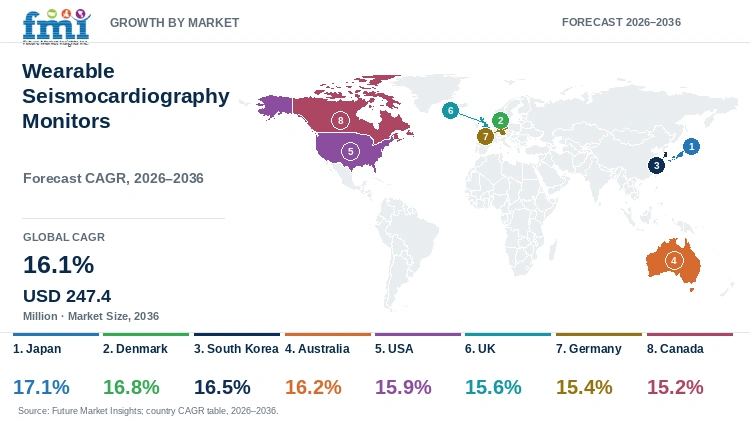Click the 3. South Korea label

coord(236,349)
